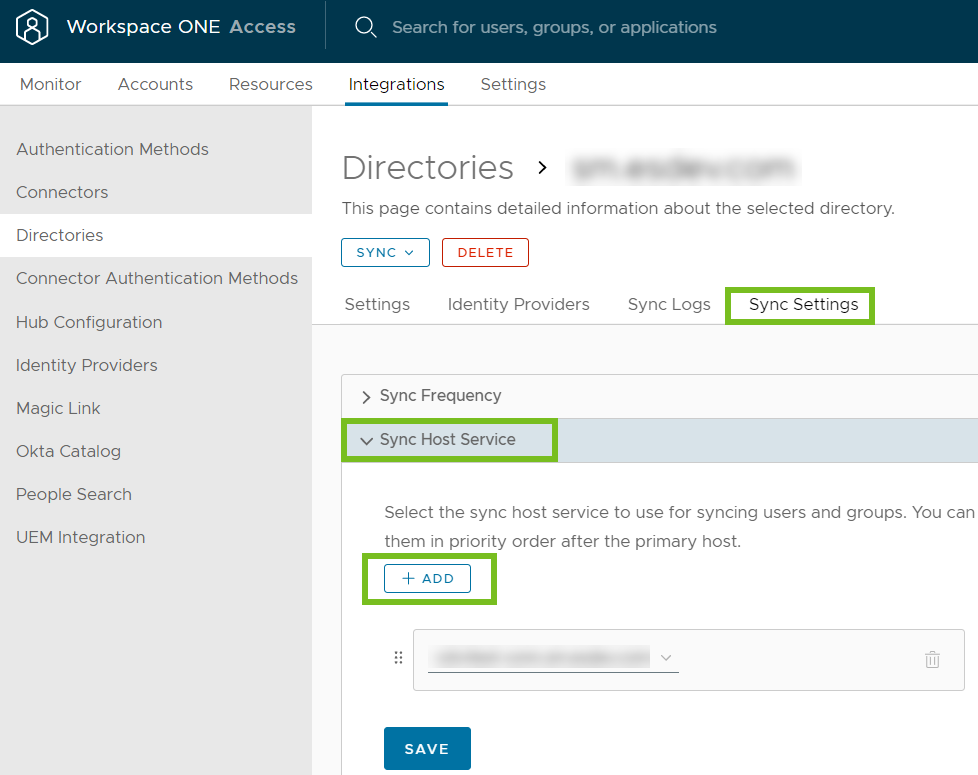Click the DELETE button
This screenshot has height=775, width=978.
tap(485, 253)
